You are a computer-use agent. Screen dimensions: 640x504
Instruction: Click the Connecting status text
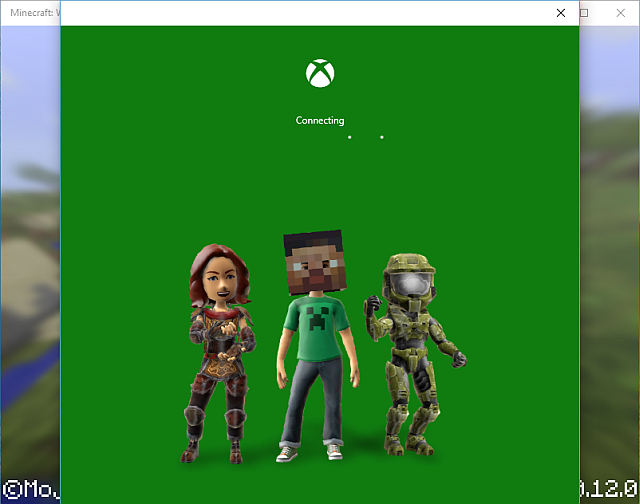tap(320, 120)
